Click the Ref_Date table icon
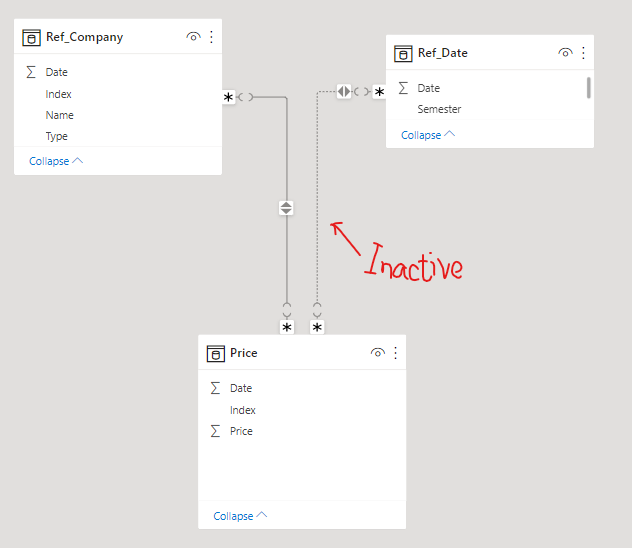Screen dimensions: 632x548 point(403,53)
